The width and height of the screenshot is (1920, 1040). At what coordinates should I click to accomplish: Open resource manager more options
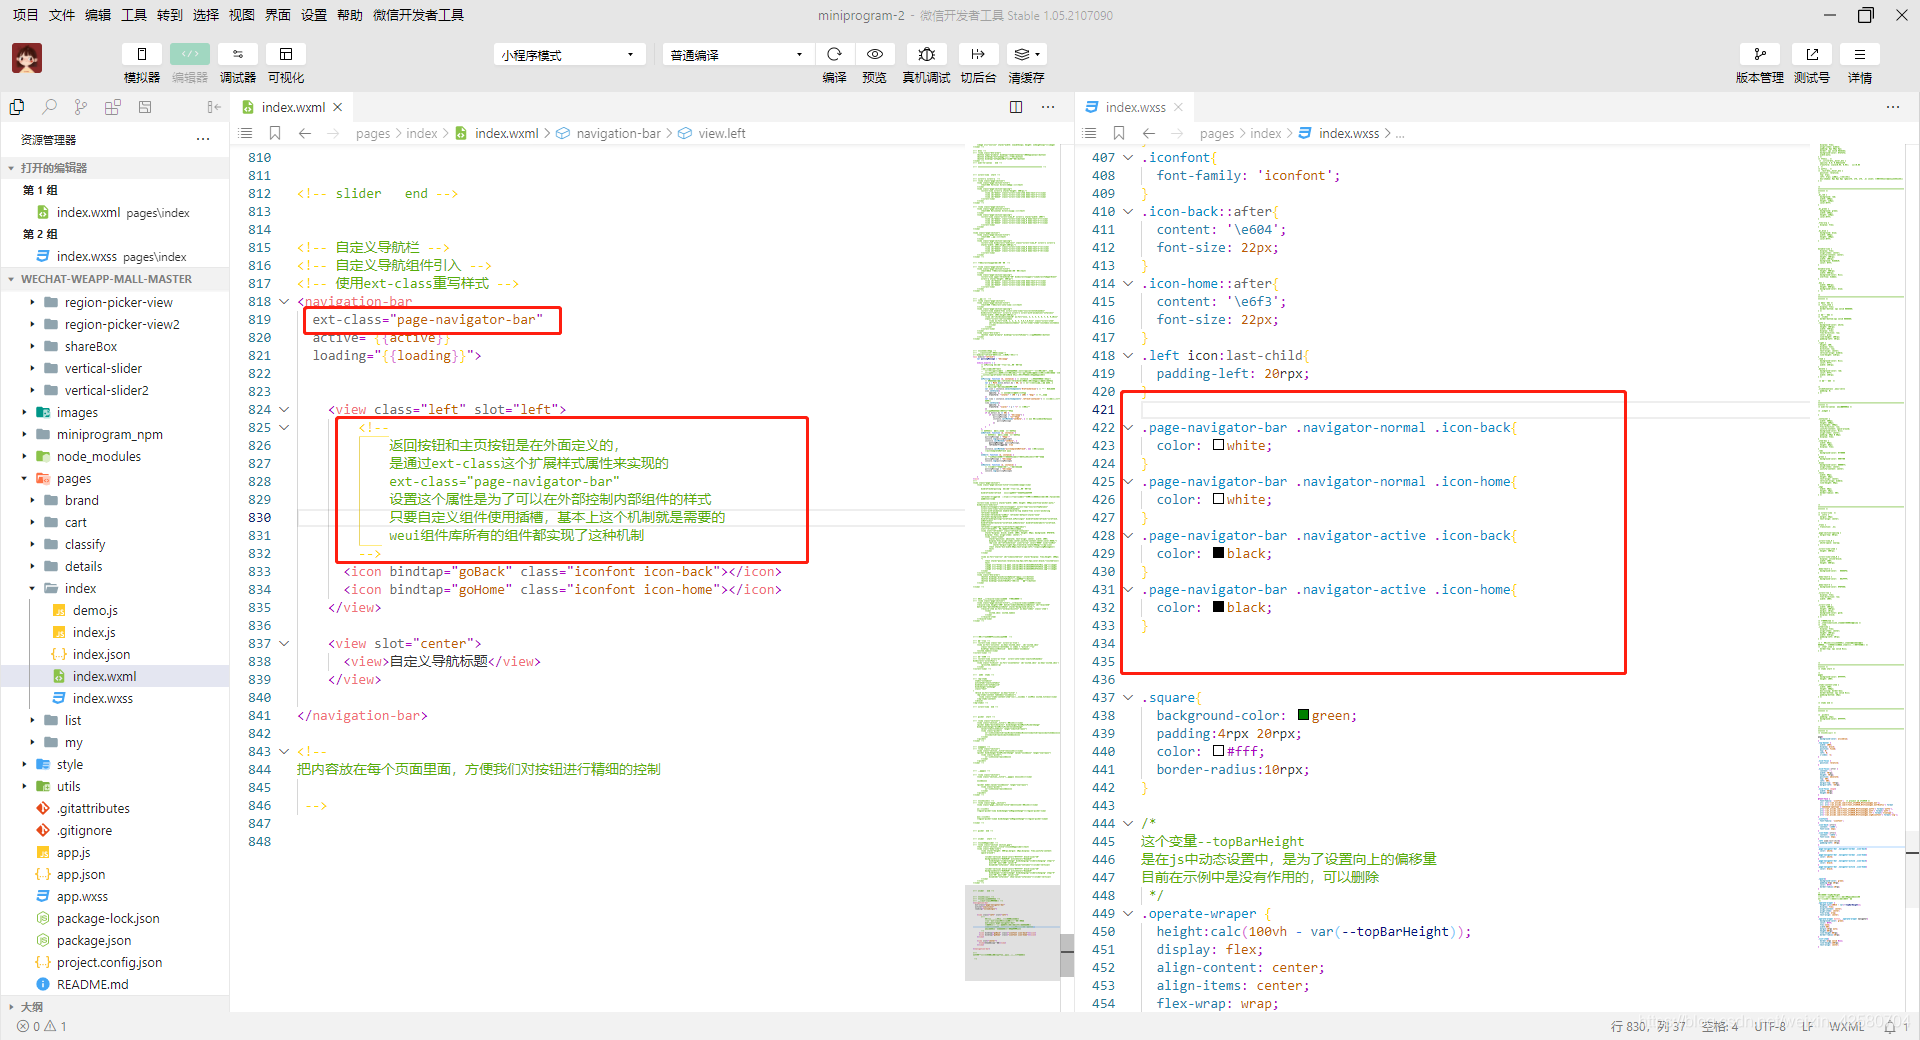tap(203, 139)
